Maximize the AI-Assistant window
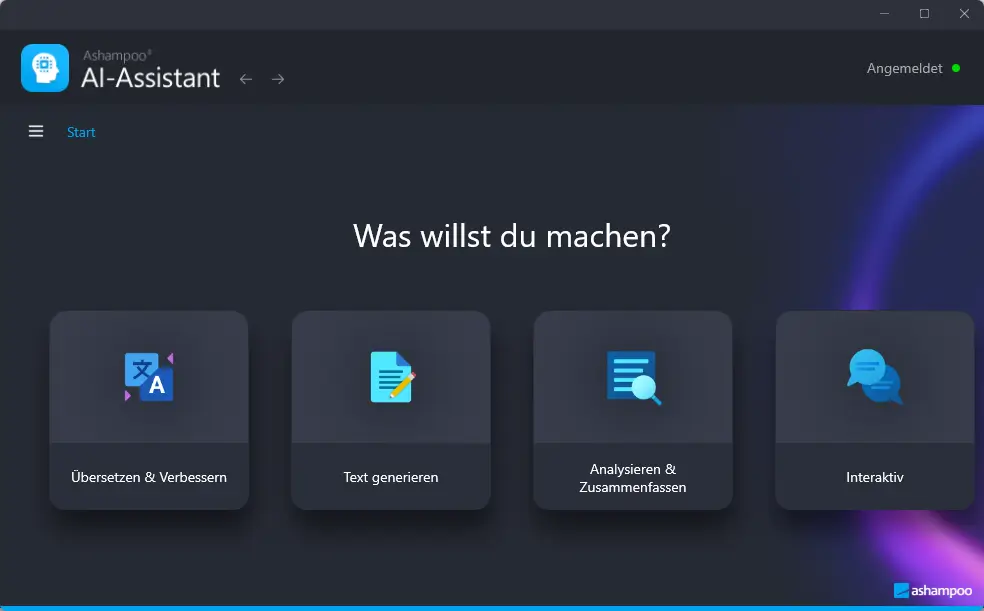Viewport: 984px width, 611px height. pyautogui.click(x=924, y=13)
